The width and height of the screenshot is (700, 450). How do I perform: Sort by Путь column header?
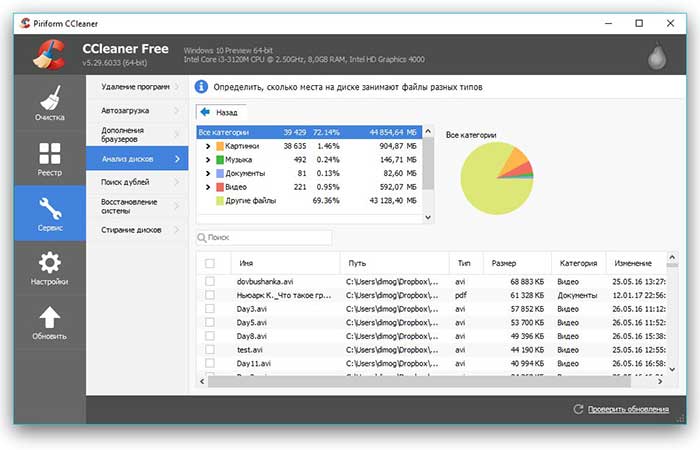tap(395, 263)
